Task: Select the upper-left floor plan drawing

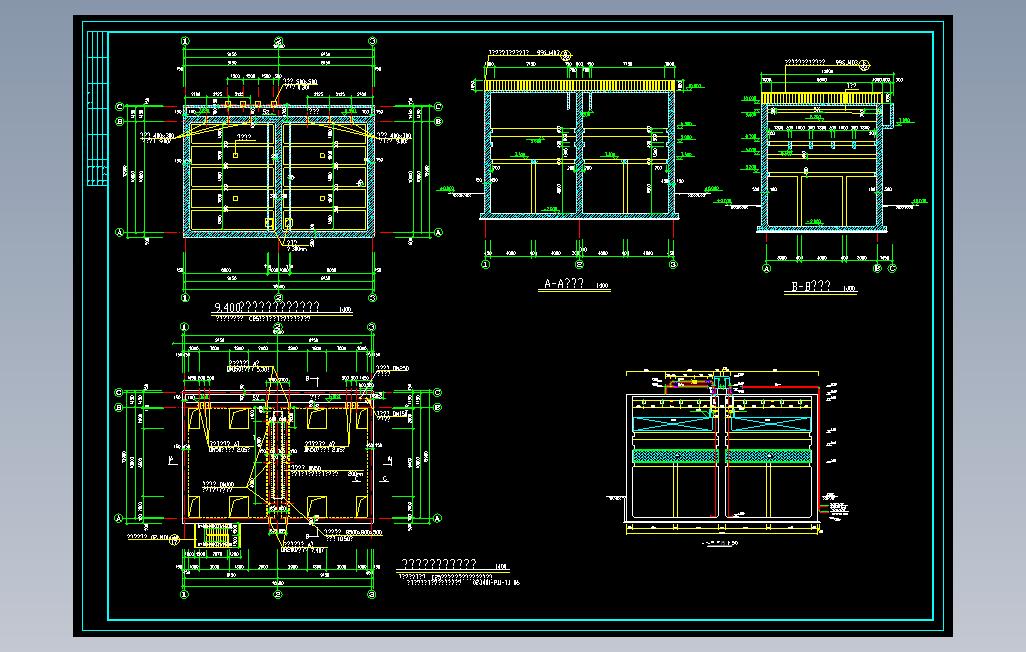Action: 279,170
